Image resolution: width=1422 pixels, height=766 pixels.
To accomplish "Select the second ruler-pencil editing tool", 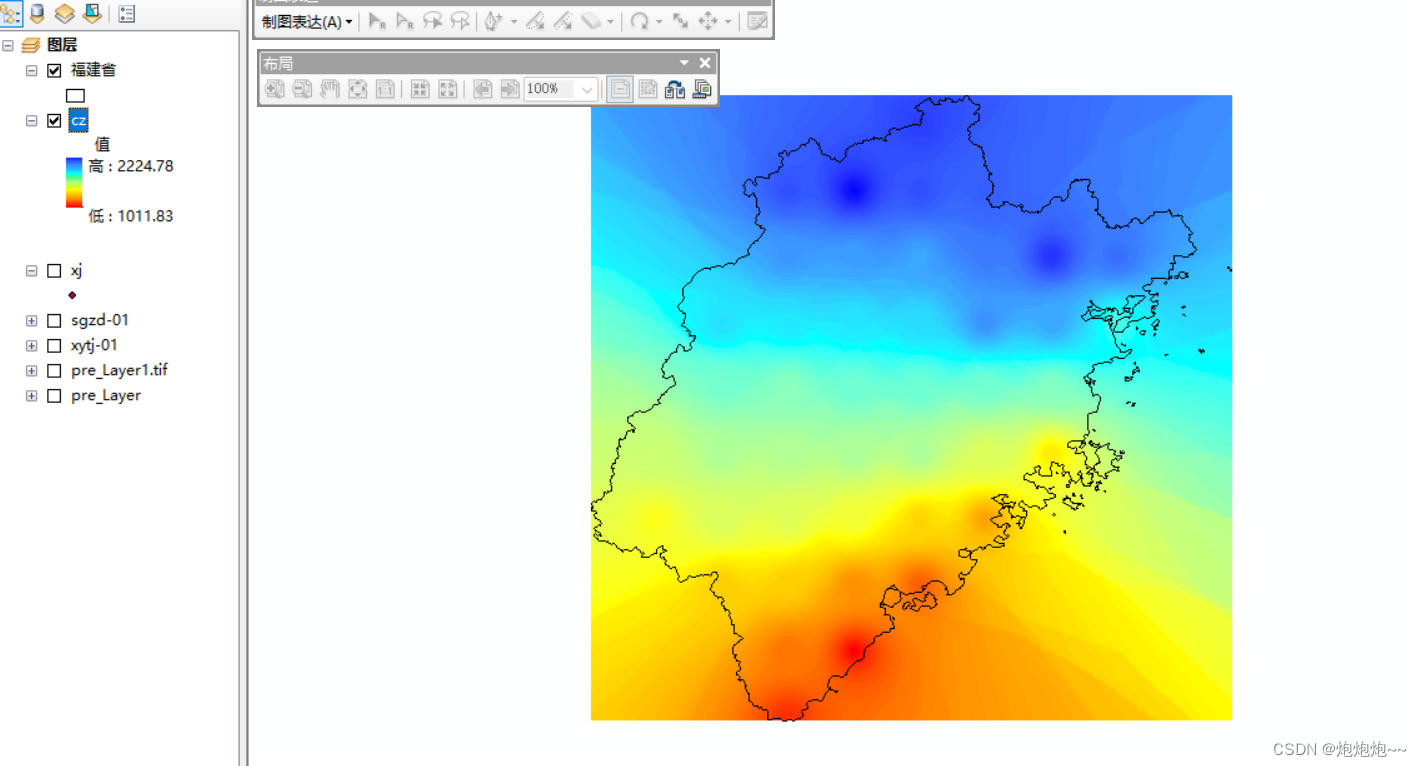I will (563, 21).
